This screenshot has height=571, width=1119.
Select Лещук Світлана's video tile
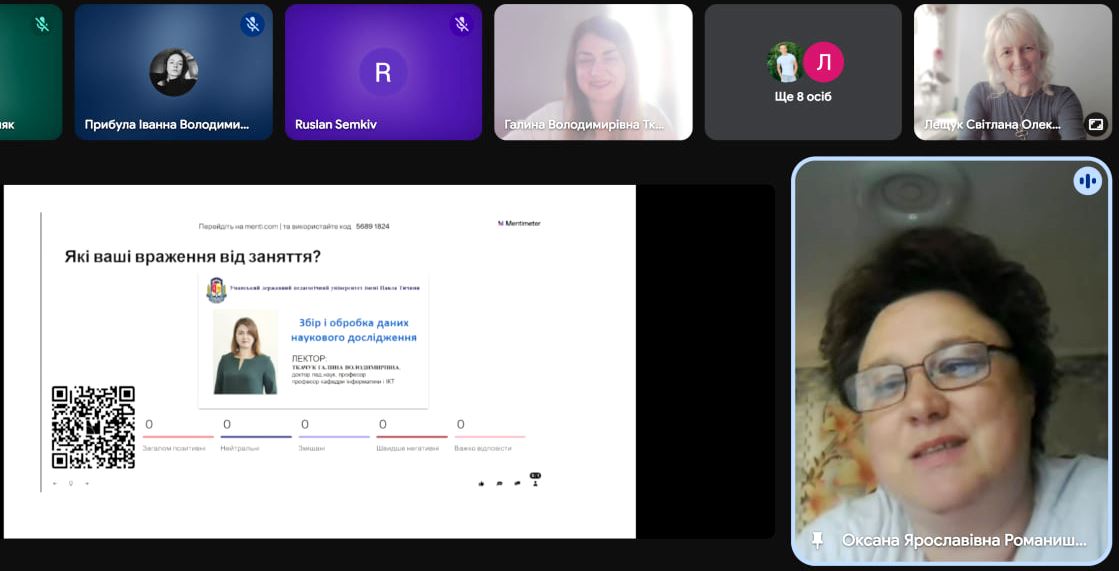1013,72
